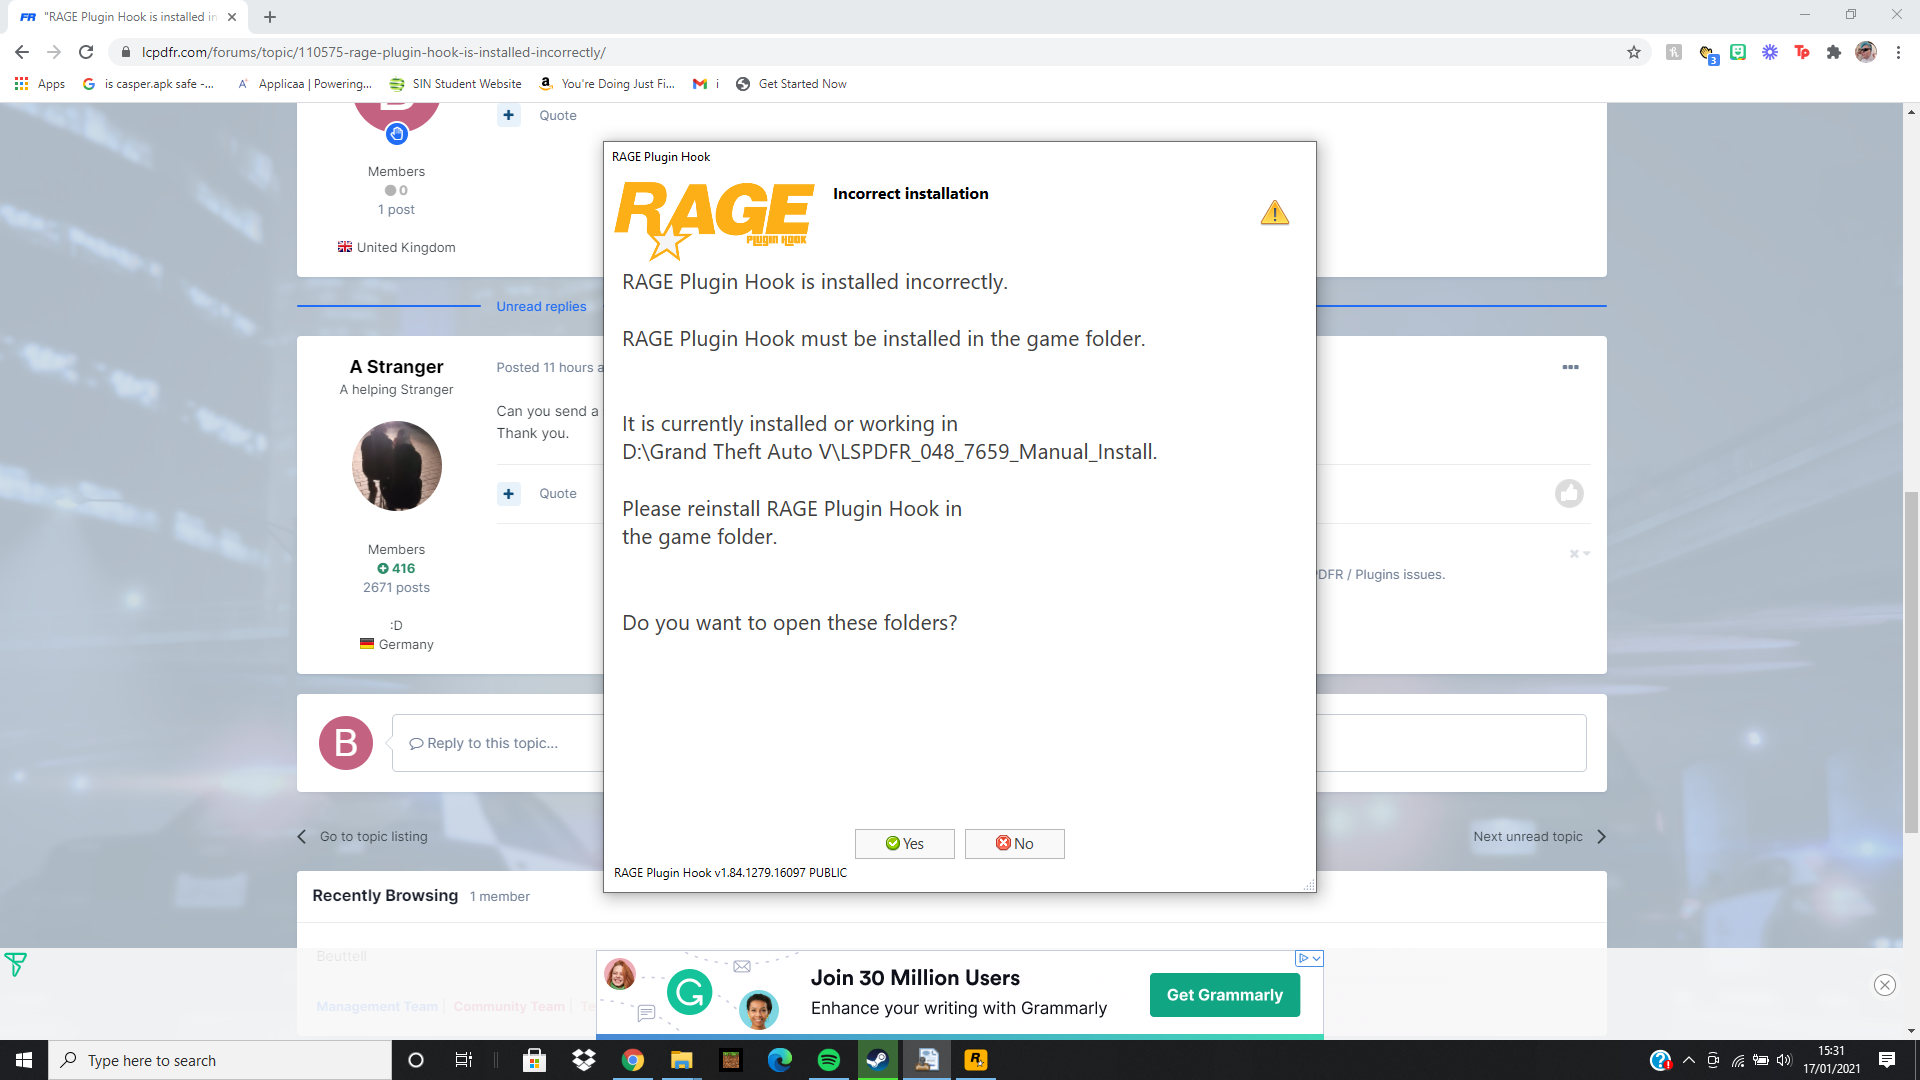Open Dropbox from the taskbar
Image resolution: width=1920 pixels, height=1080 pixels.
pyautogui.click(x=583, y=1060)
